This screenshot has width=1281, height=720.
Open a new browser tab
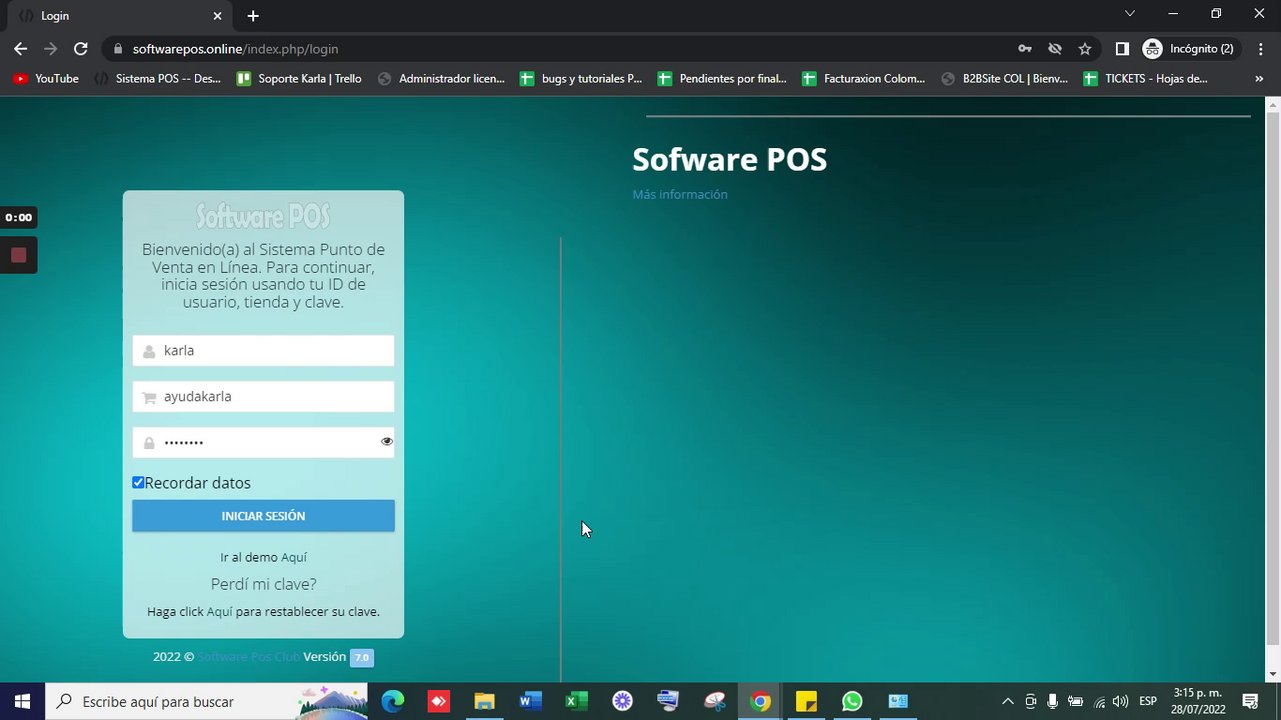tap(253, 16)
